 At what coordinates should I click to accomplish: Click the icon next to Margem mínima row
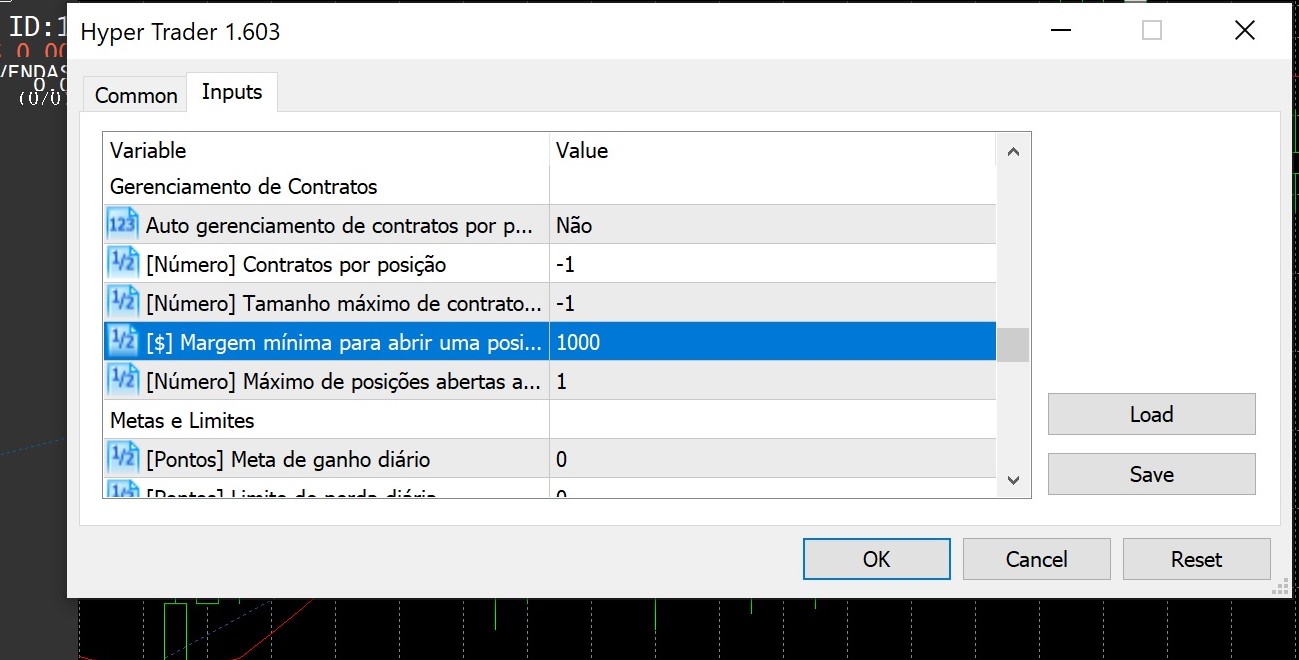coord(122,342)
